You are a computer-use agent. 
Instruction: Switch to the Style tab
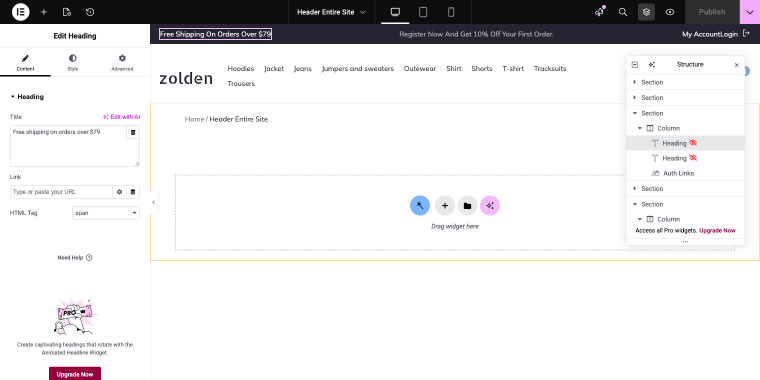[73, 63]
